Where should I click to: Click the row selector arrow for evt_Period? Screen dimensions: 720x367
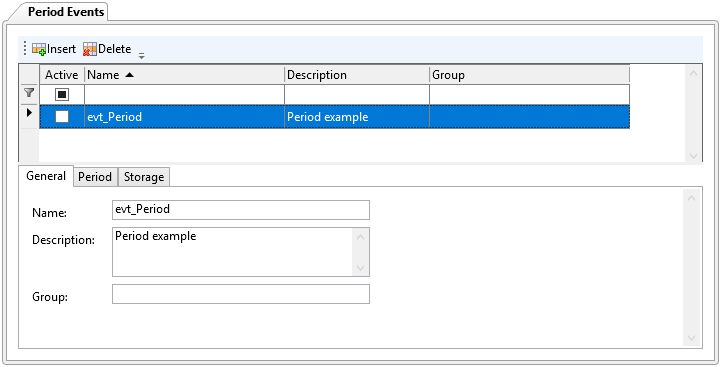coord(29,112)
